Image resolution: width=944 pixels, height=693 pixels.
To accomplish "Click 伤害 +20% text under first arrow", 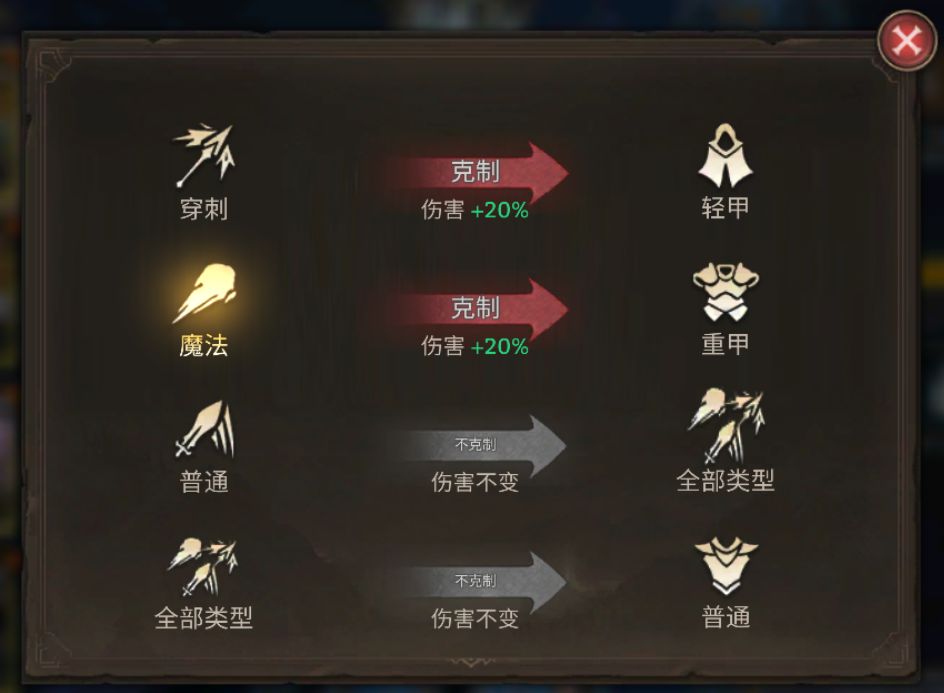I will (x=475, y=210).
